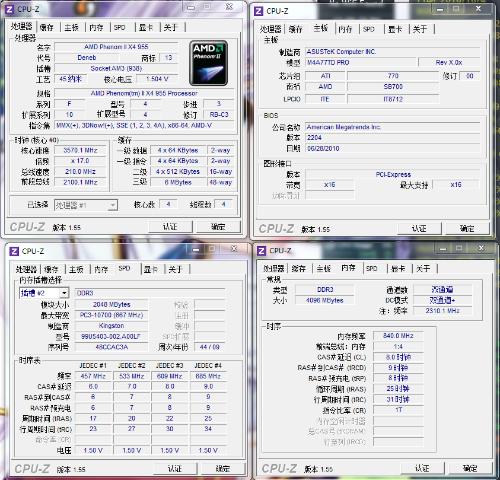Open 缓存 tab in the SPD window

[51, 269]
